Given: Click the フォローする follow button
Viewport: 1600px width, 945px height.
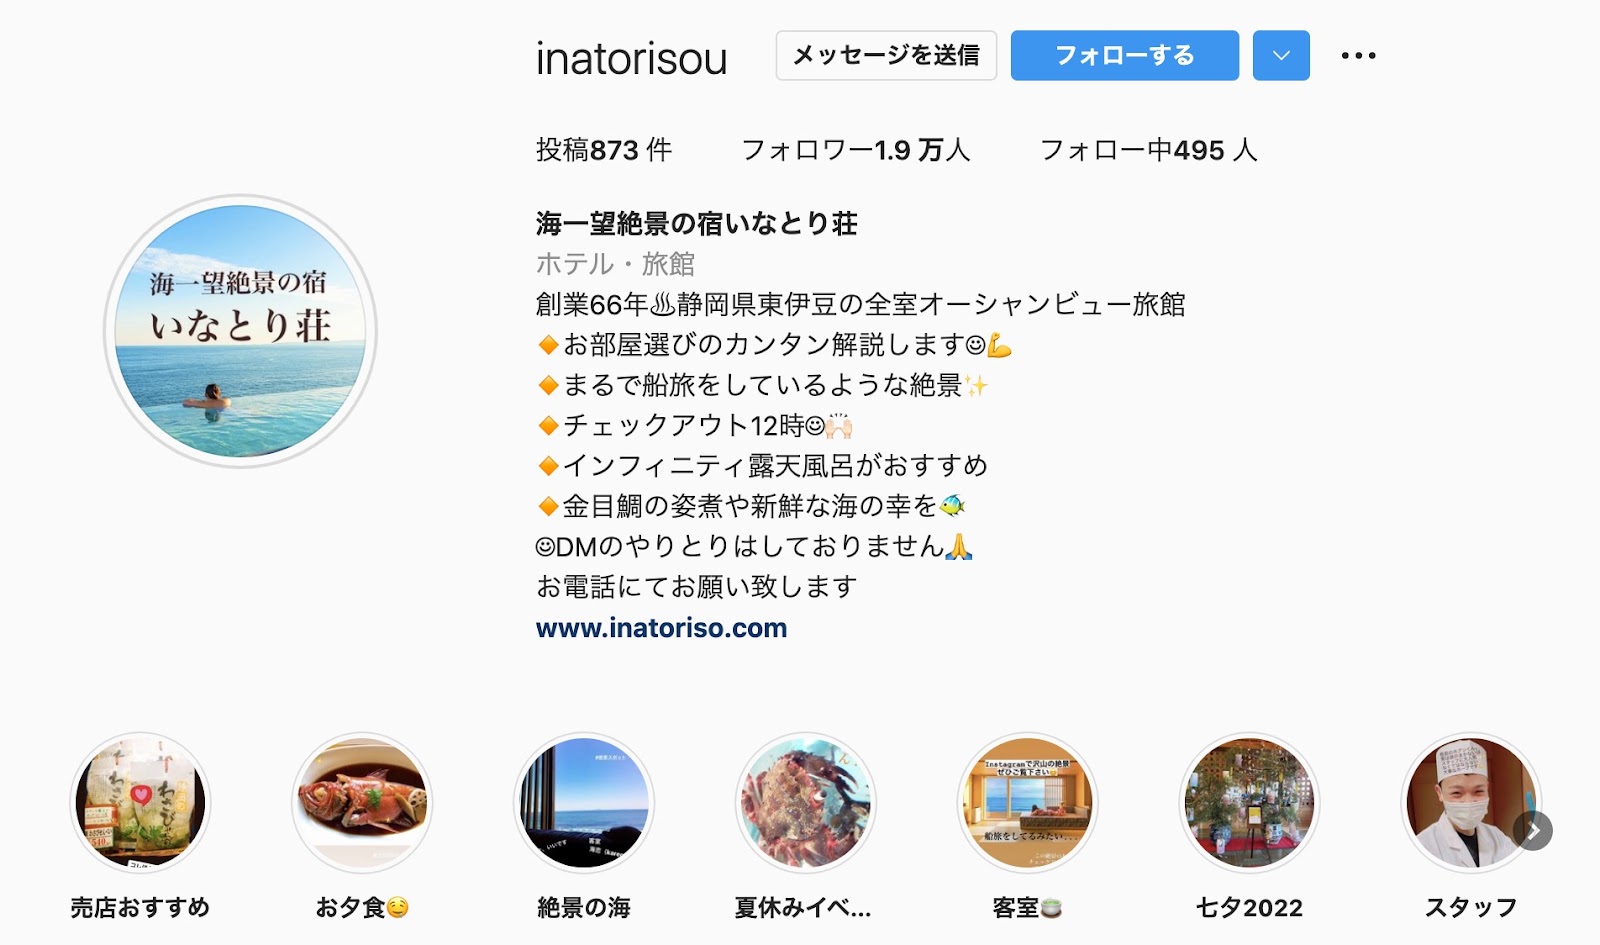Looking at the screenshot, I should tap(1125, 56).
